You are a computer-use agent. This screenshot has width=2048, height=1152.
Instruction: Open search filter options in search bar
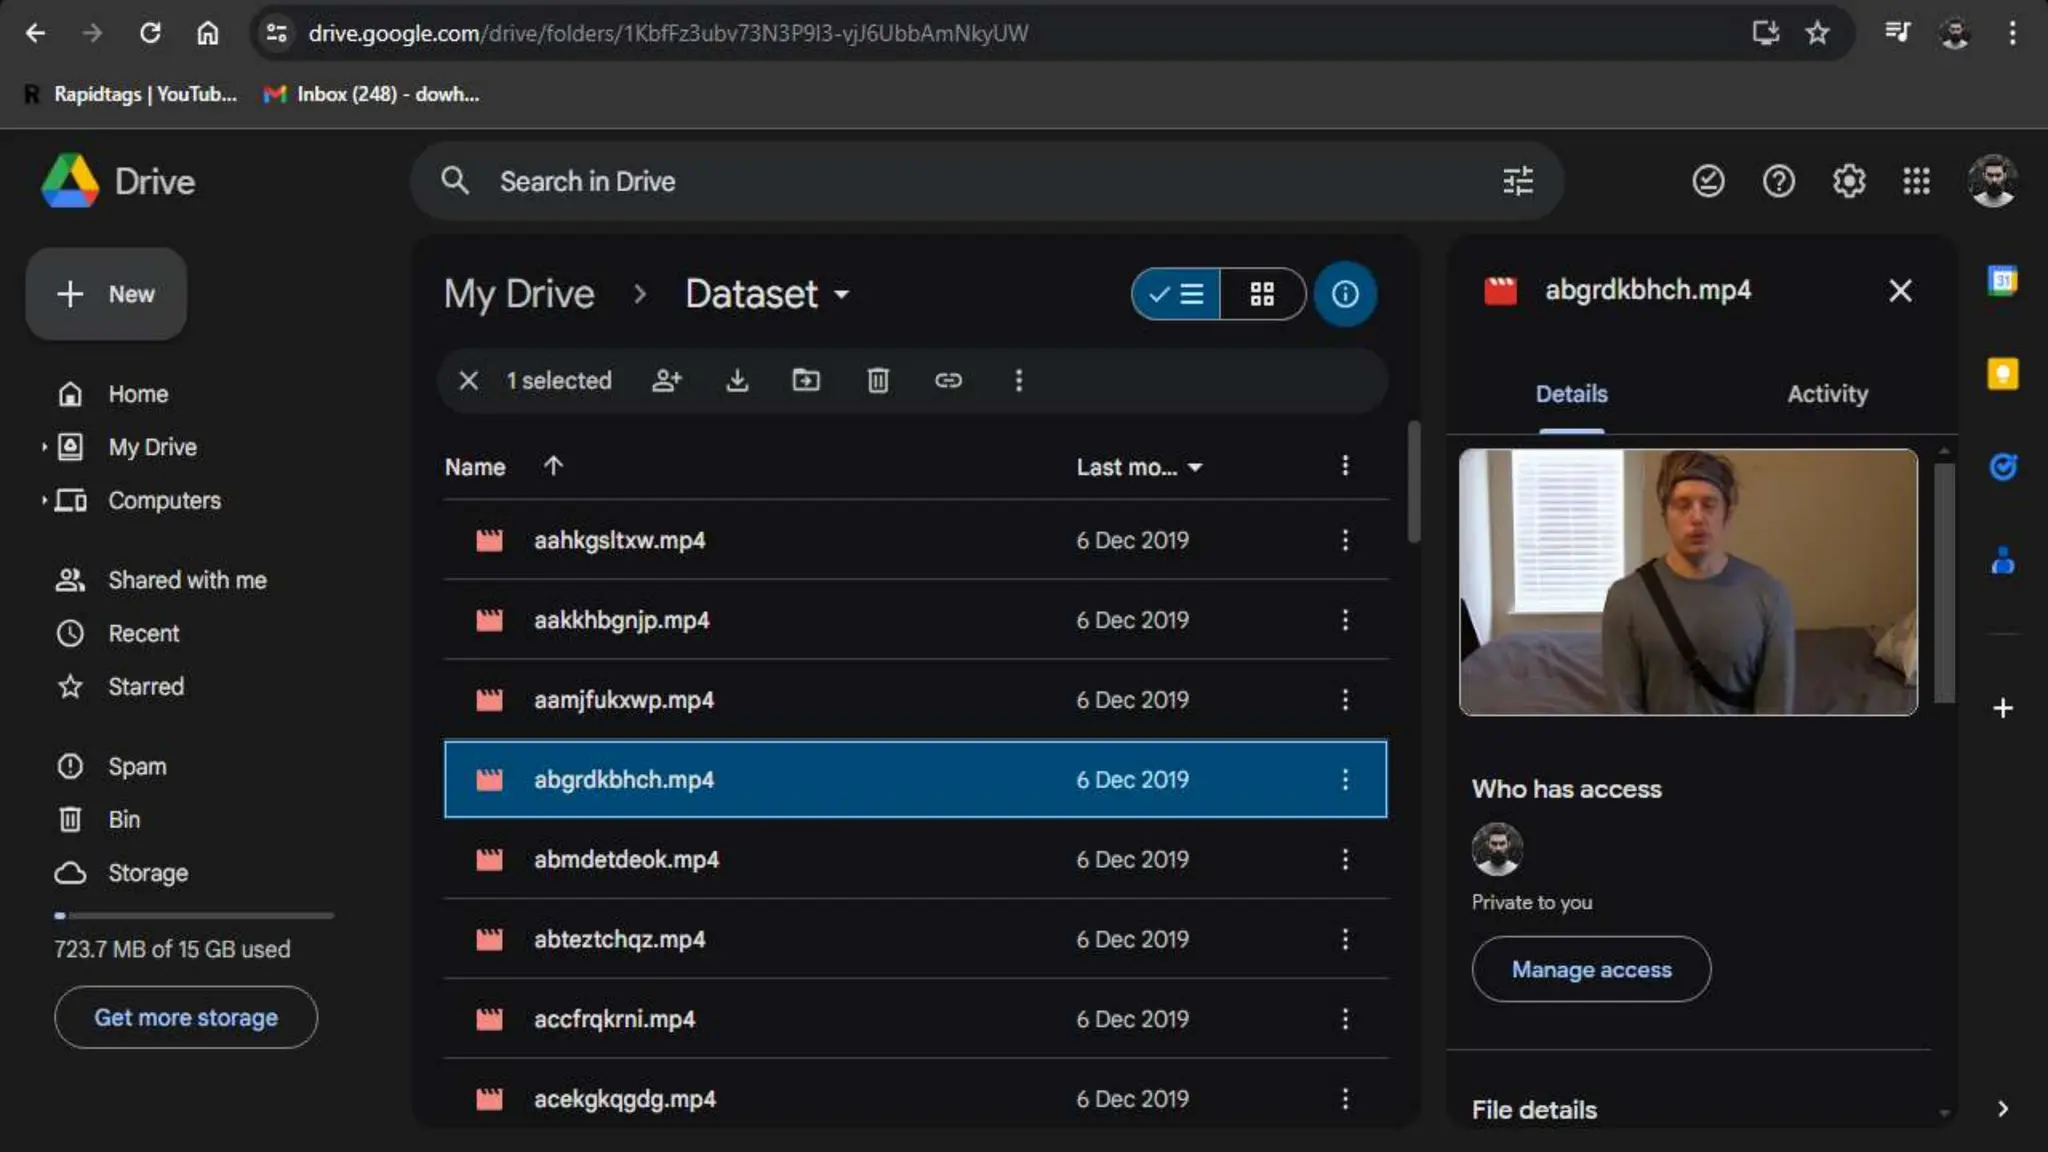(1517, 181)
